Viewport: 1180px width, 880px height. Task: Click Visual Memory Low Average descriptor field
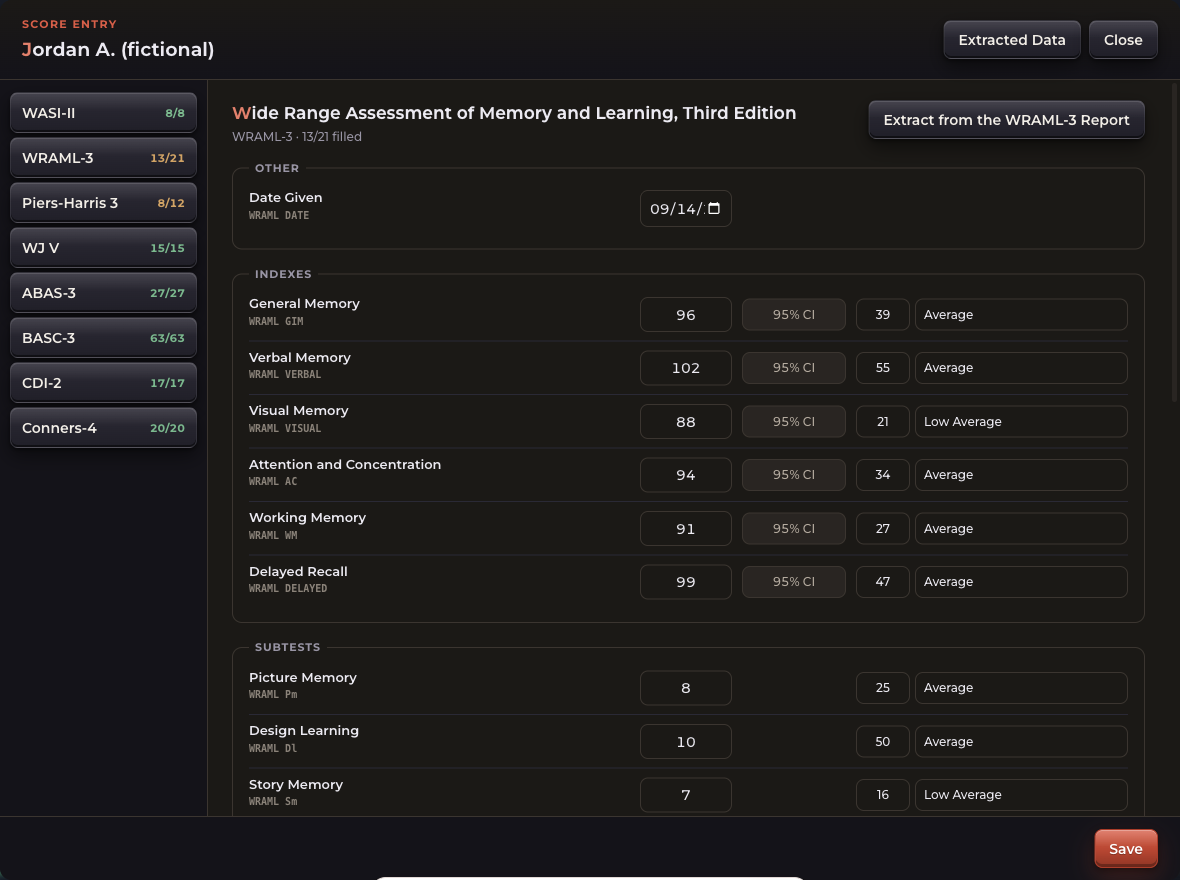[x=1020, y=422]
